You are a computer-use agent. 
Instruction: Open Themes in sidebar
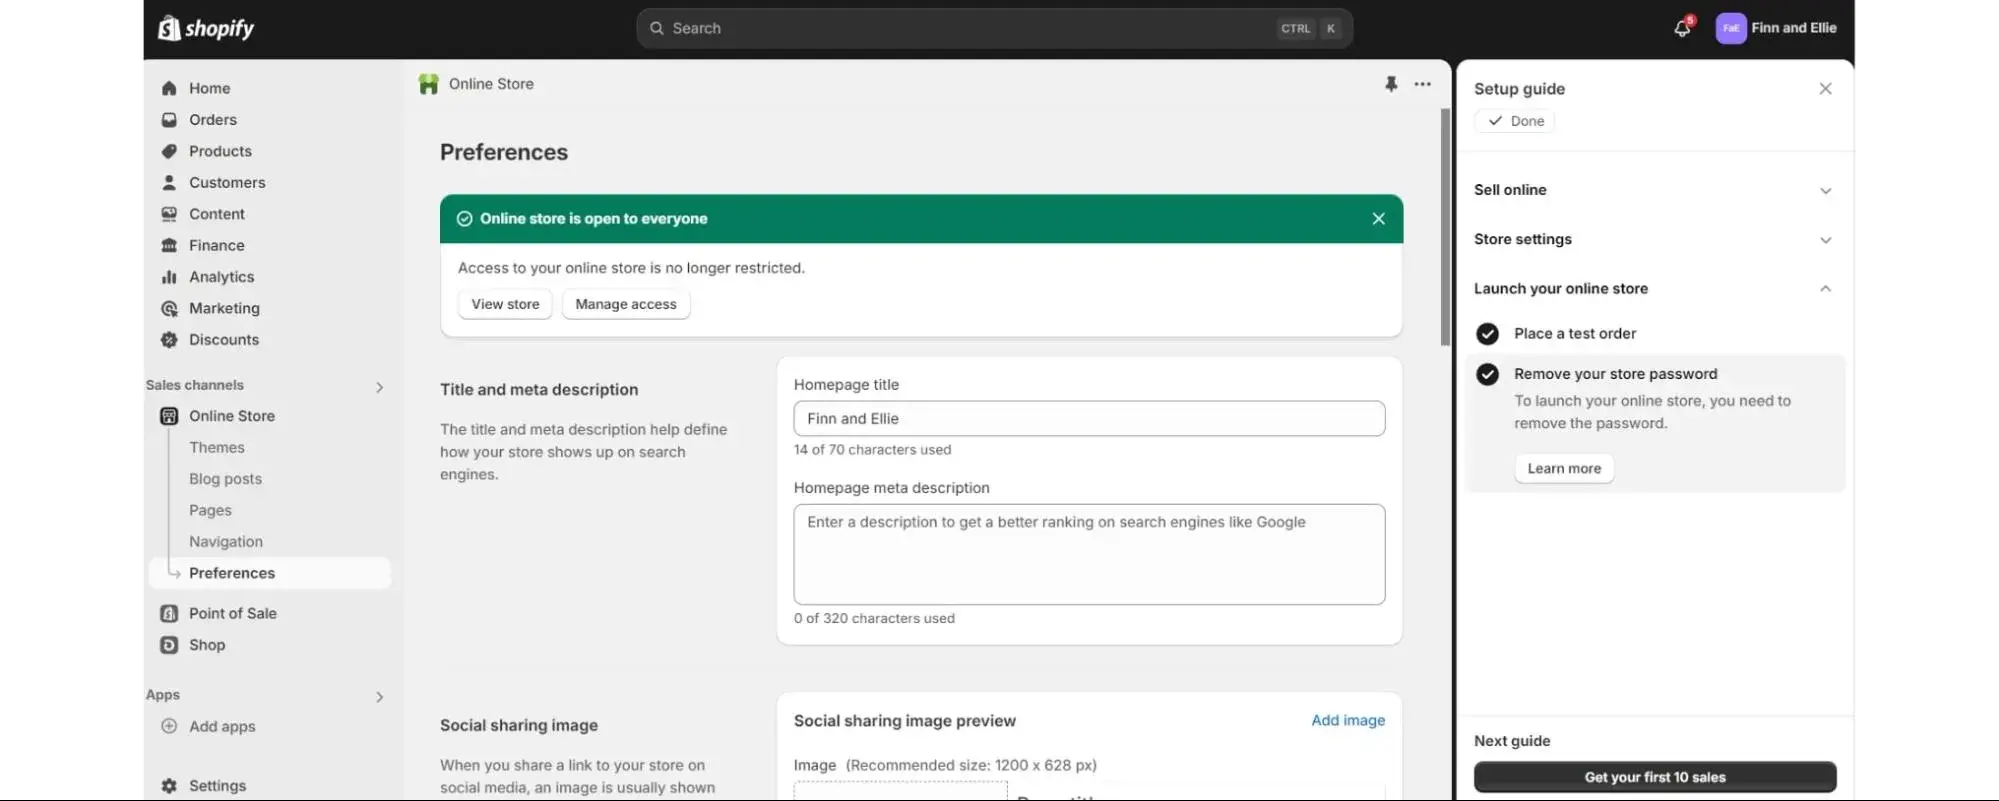point(217,447)
